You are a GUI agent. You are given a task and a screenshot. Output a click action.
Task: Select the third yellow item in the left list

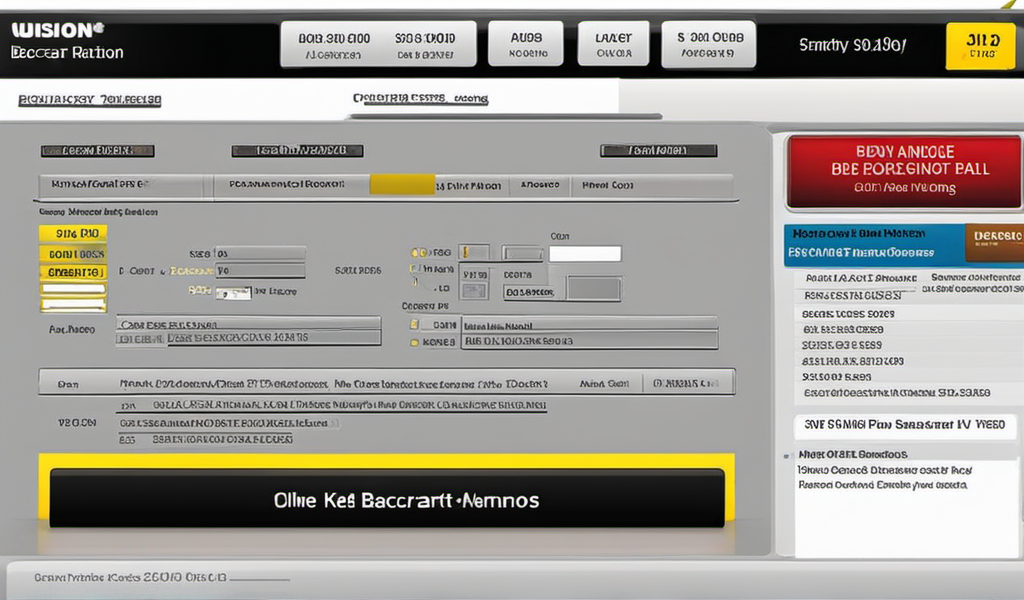click(72, 272)
